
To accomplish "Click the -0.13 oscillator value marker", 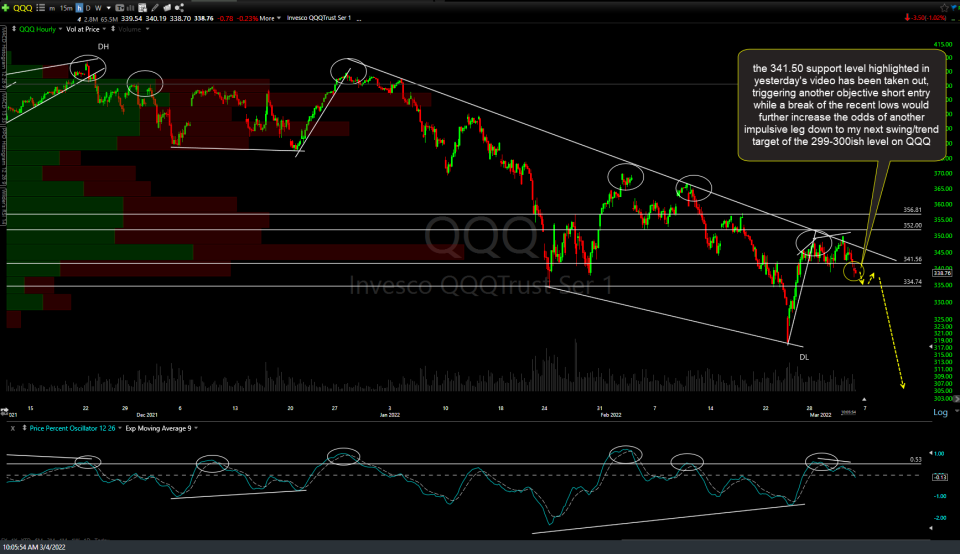I will click(940, 477).
